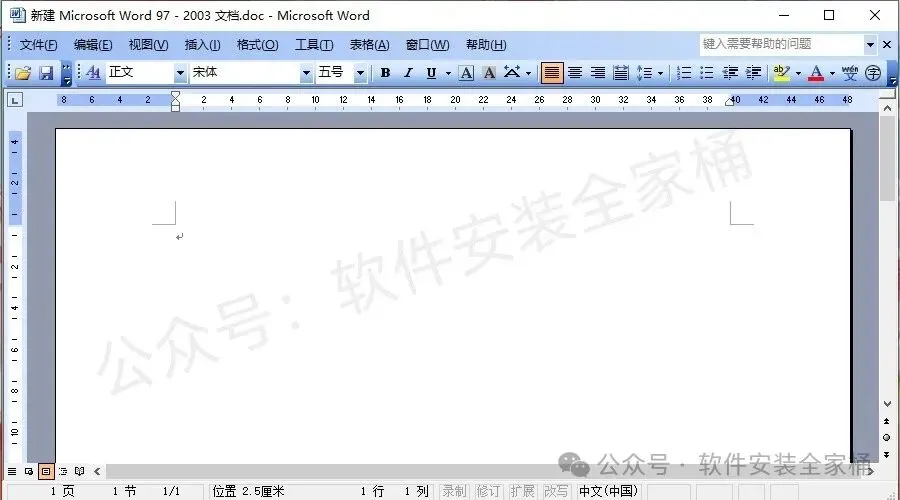This screenshot has width=900, height=500.
Task: Apply character border icon
Action: coord(467,73)
